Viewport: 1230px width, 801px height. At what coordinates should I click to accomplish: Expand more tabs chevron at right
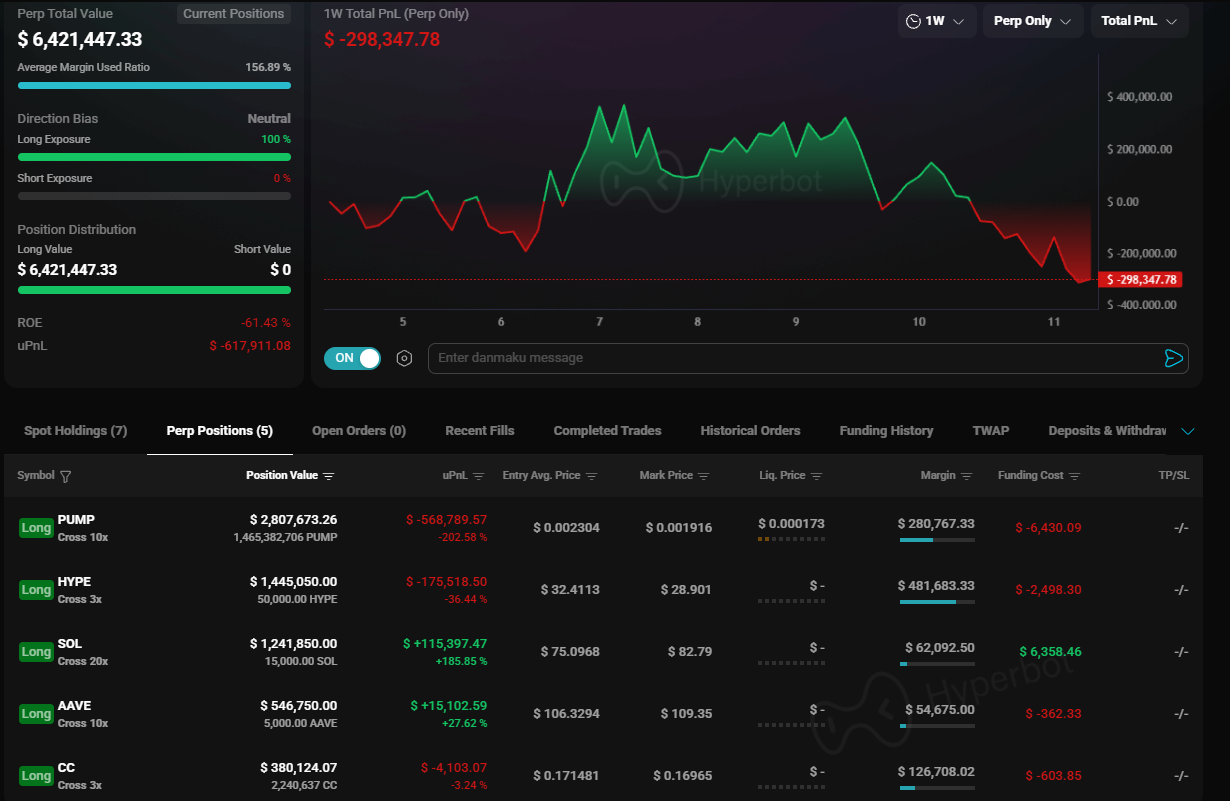pos(1188,431)
